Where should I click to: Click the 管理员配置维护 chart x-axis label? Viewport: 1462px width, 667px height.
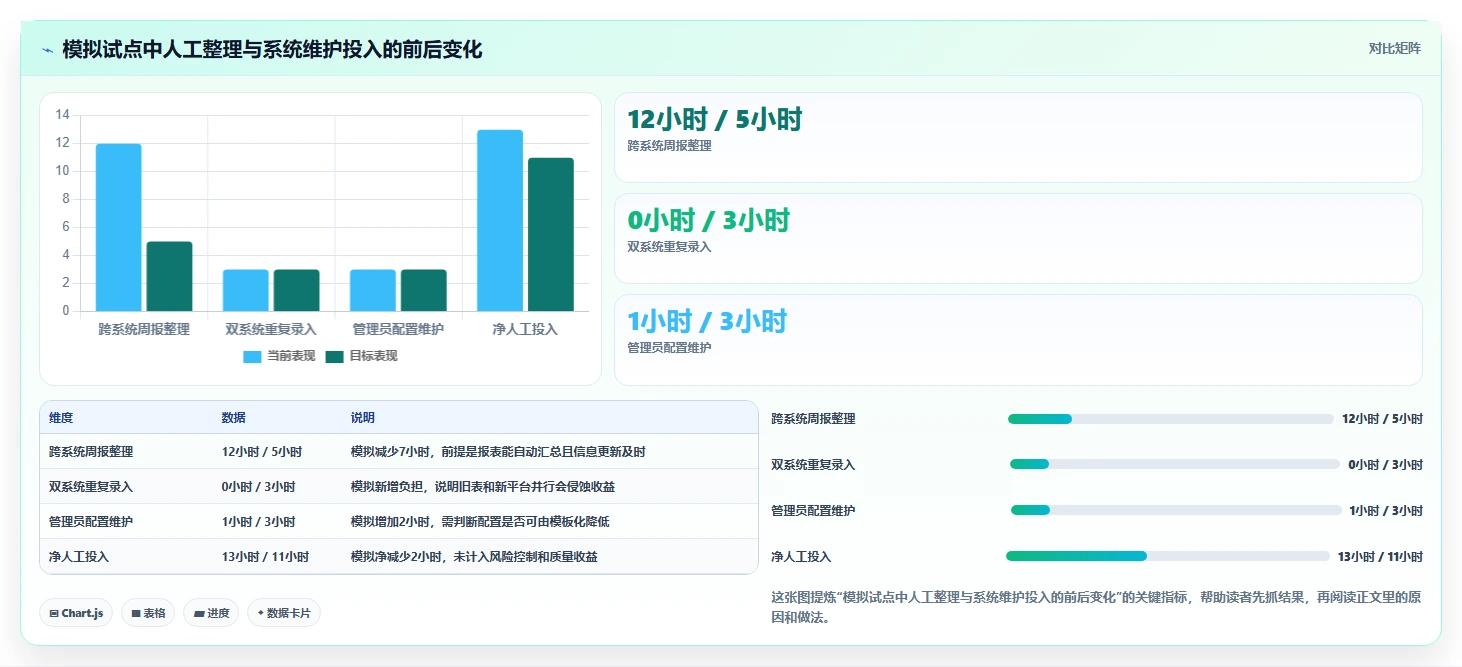(x=398, y=329)
